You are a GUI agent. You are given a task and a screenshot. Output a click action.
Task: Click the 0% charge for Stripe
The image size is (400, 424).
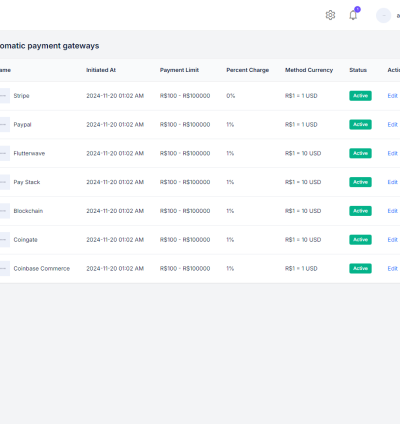(x=231, y=96)
